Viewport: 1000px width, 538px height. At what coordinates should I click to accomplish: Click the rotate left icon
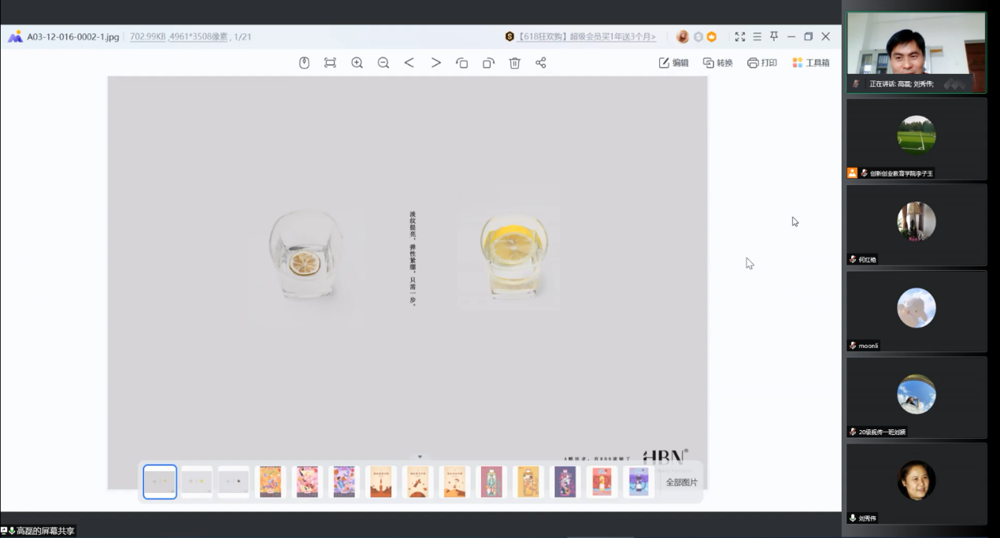[x=462, y=63]
